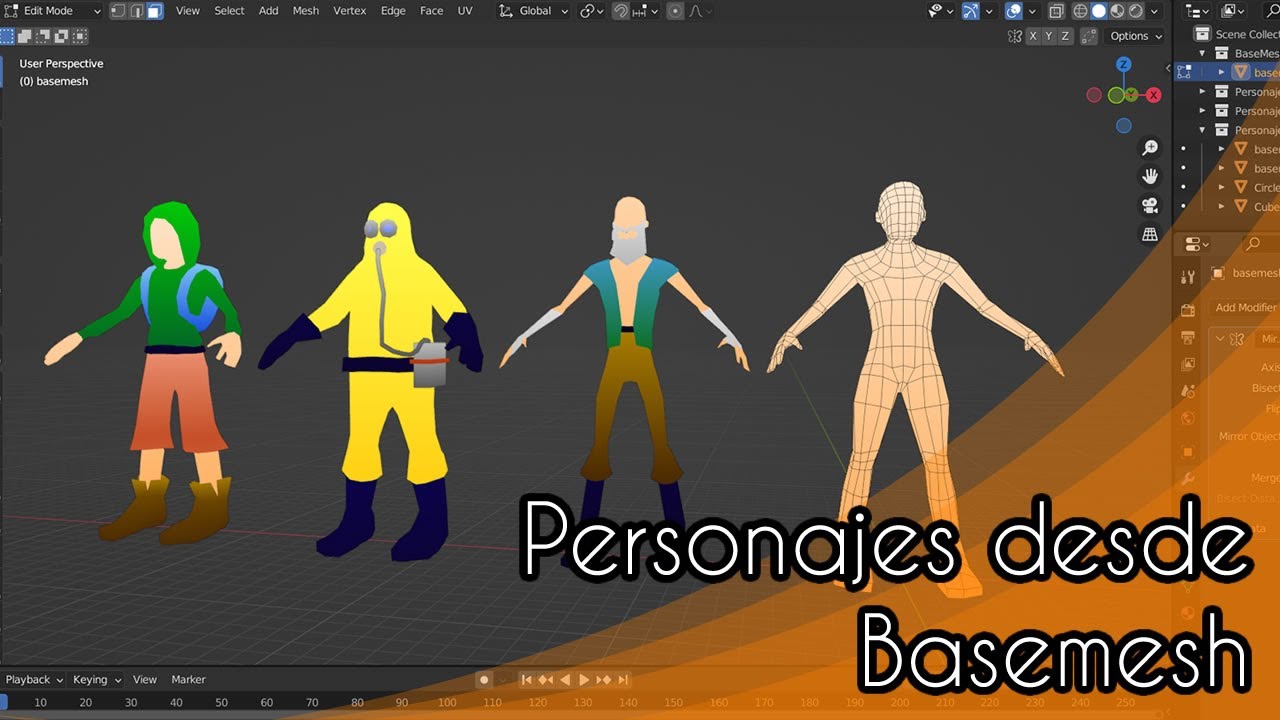Click the blue Z axis gizmo
1280x720 pixels.
point(1124,64)
